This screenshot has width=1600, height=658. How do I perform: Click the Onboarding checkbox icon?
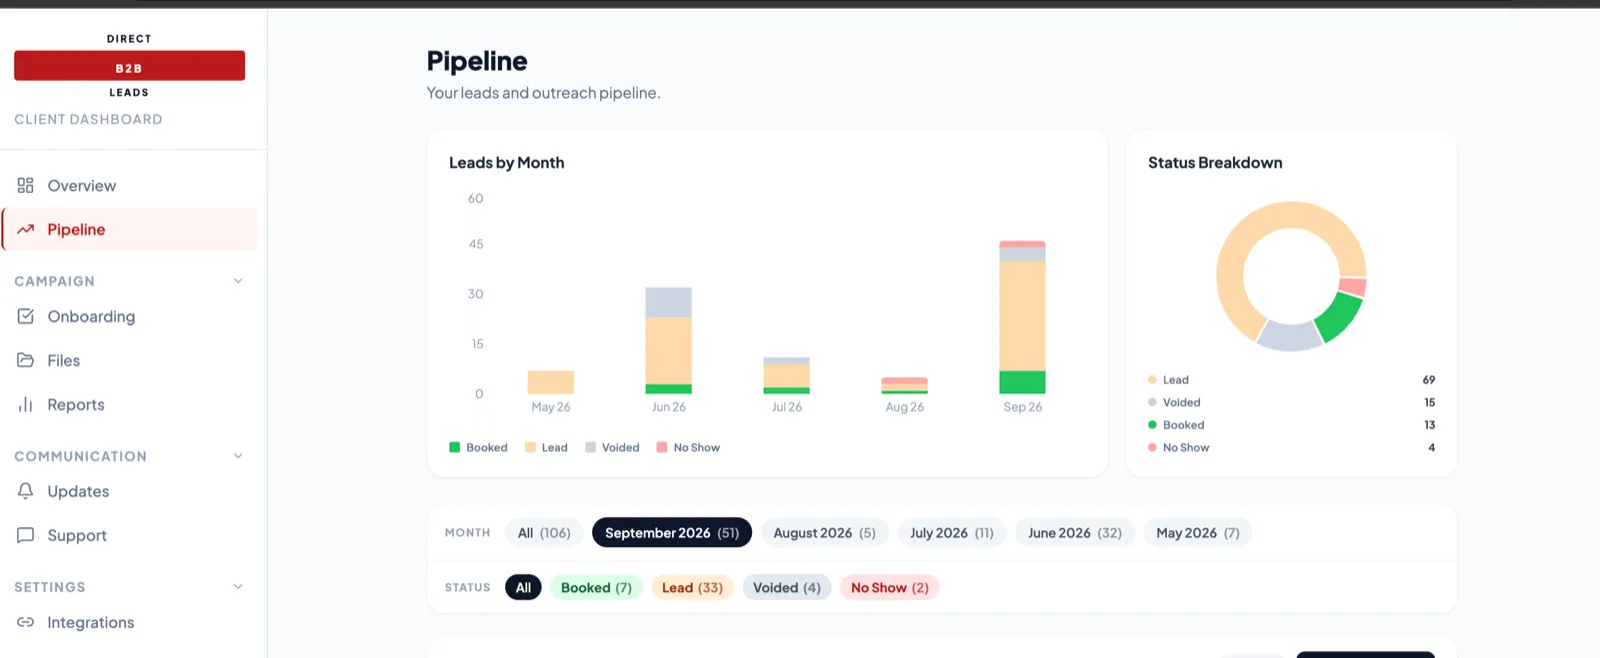26,316
